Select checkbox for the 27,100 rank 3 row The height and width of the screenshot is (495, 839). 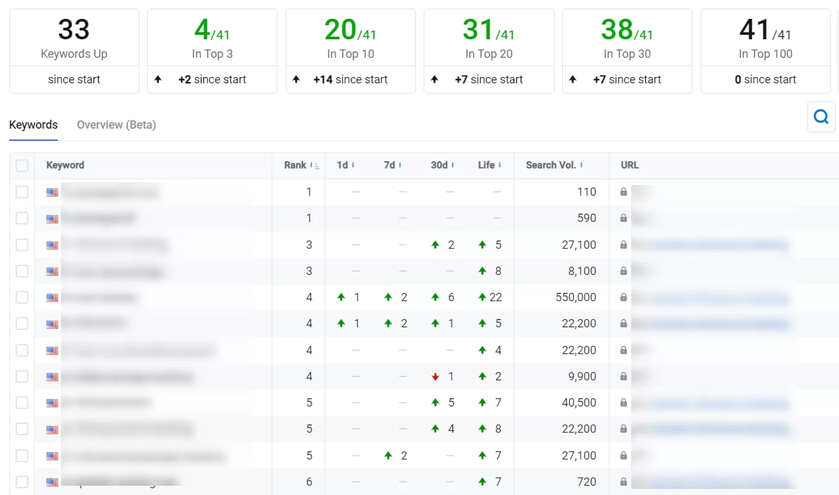click(22, 245)
